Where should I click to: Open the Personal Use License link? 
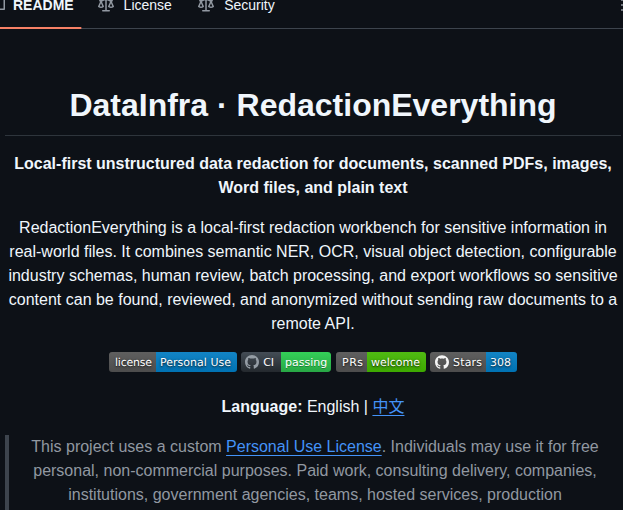click(x=304, y=446)
